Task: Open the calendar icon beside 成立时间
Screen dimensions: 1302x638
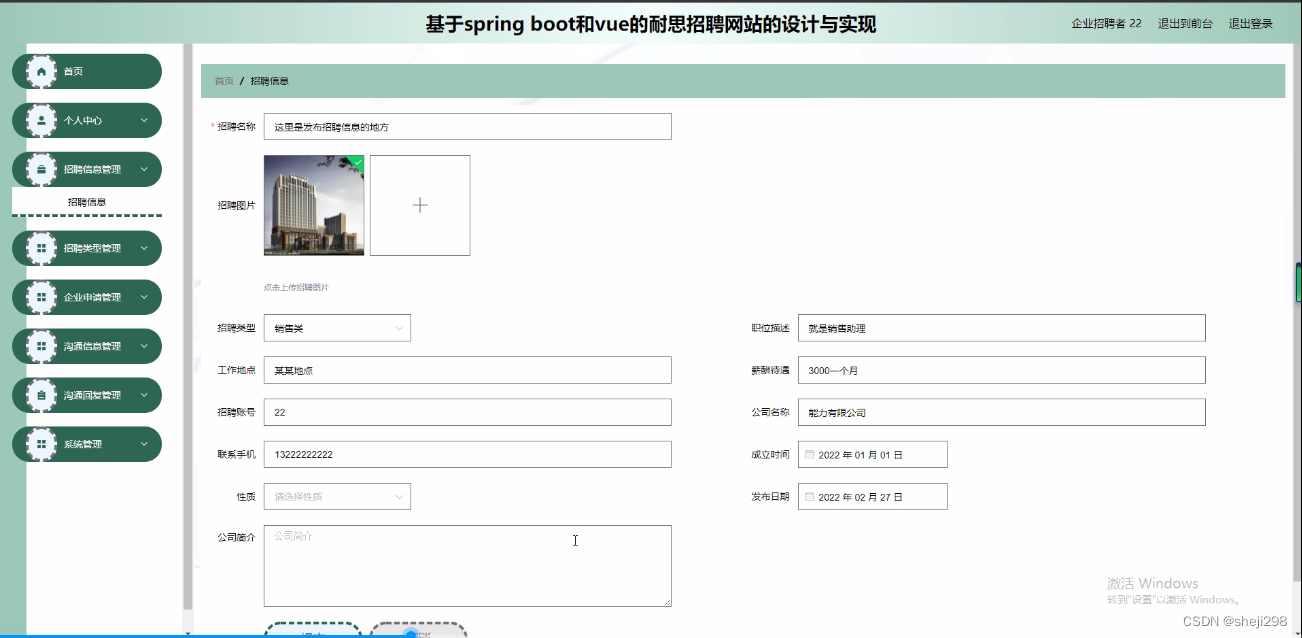Action: tap(810, 454)
